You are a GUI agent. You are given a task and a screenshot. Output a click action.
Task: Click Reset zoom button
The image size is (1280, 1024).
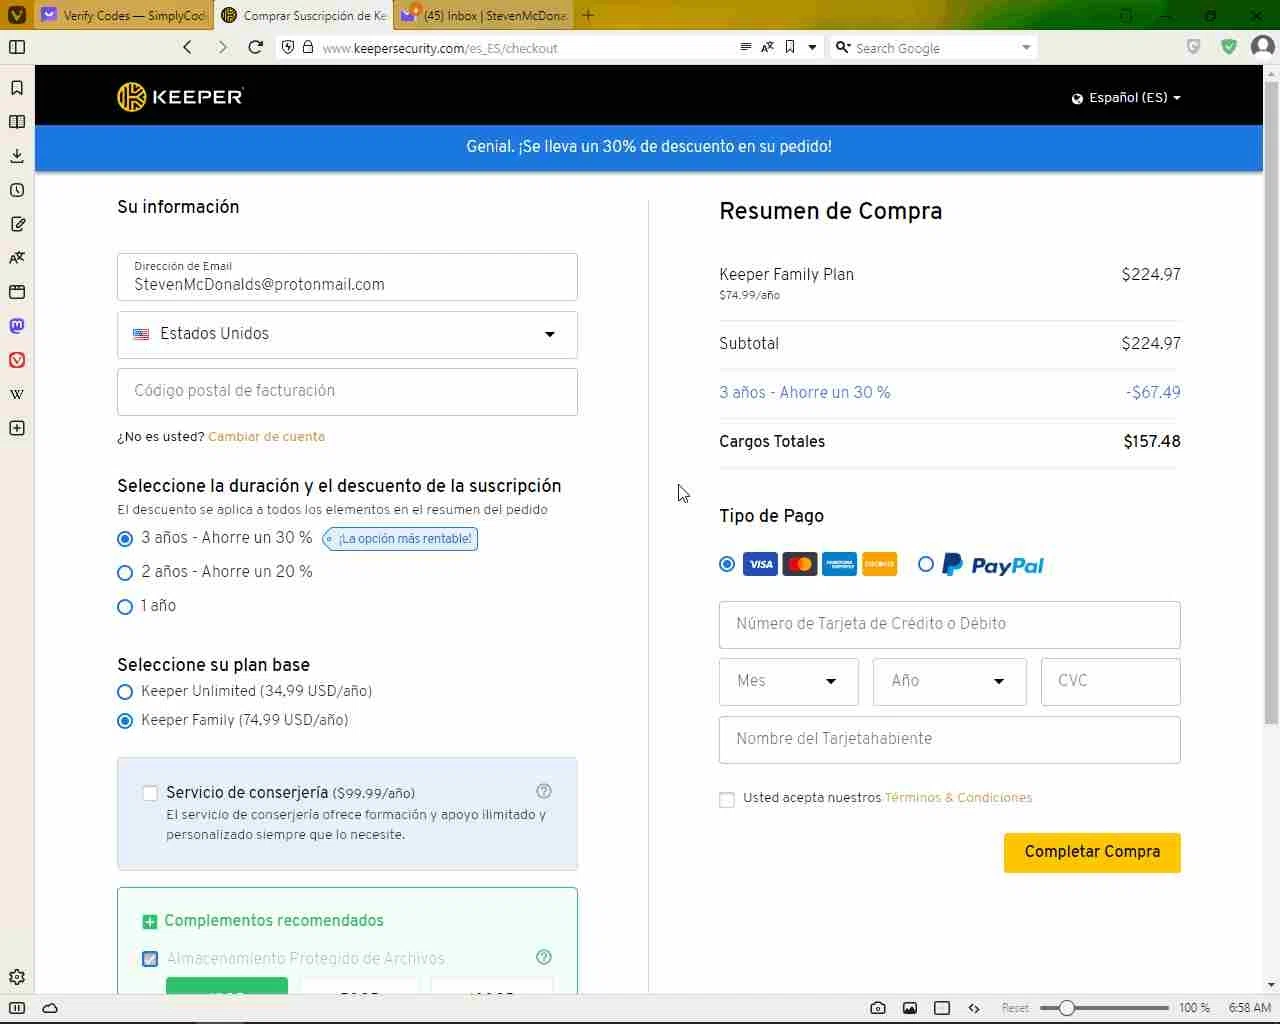coord(1015,1008)
